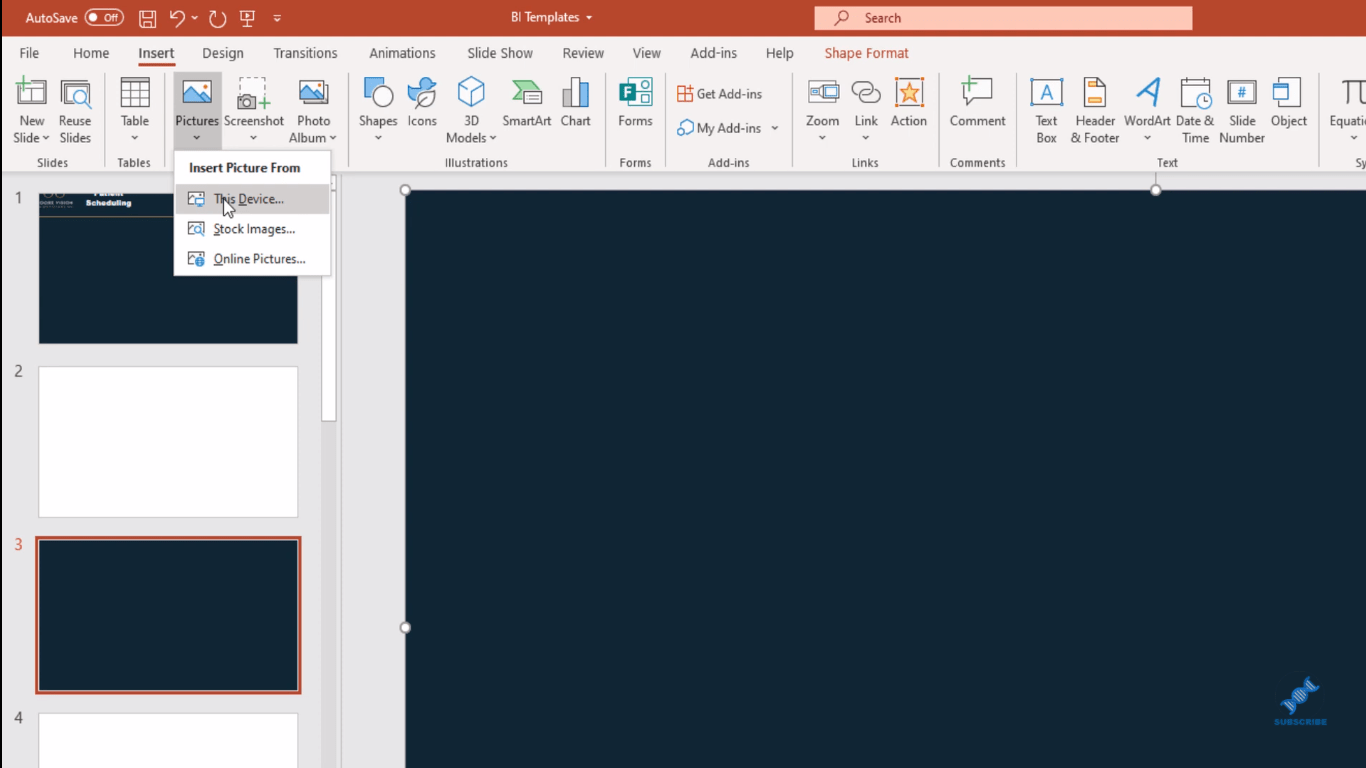Click the Redo repeat icon
The image size is (1366, 768).
pyautogui.click(x=218, y=18)
